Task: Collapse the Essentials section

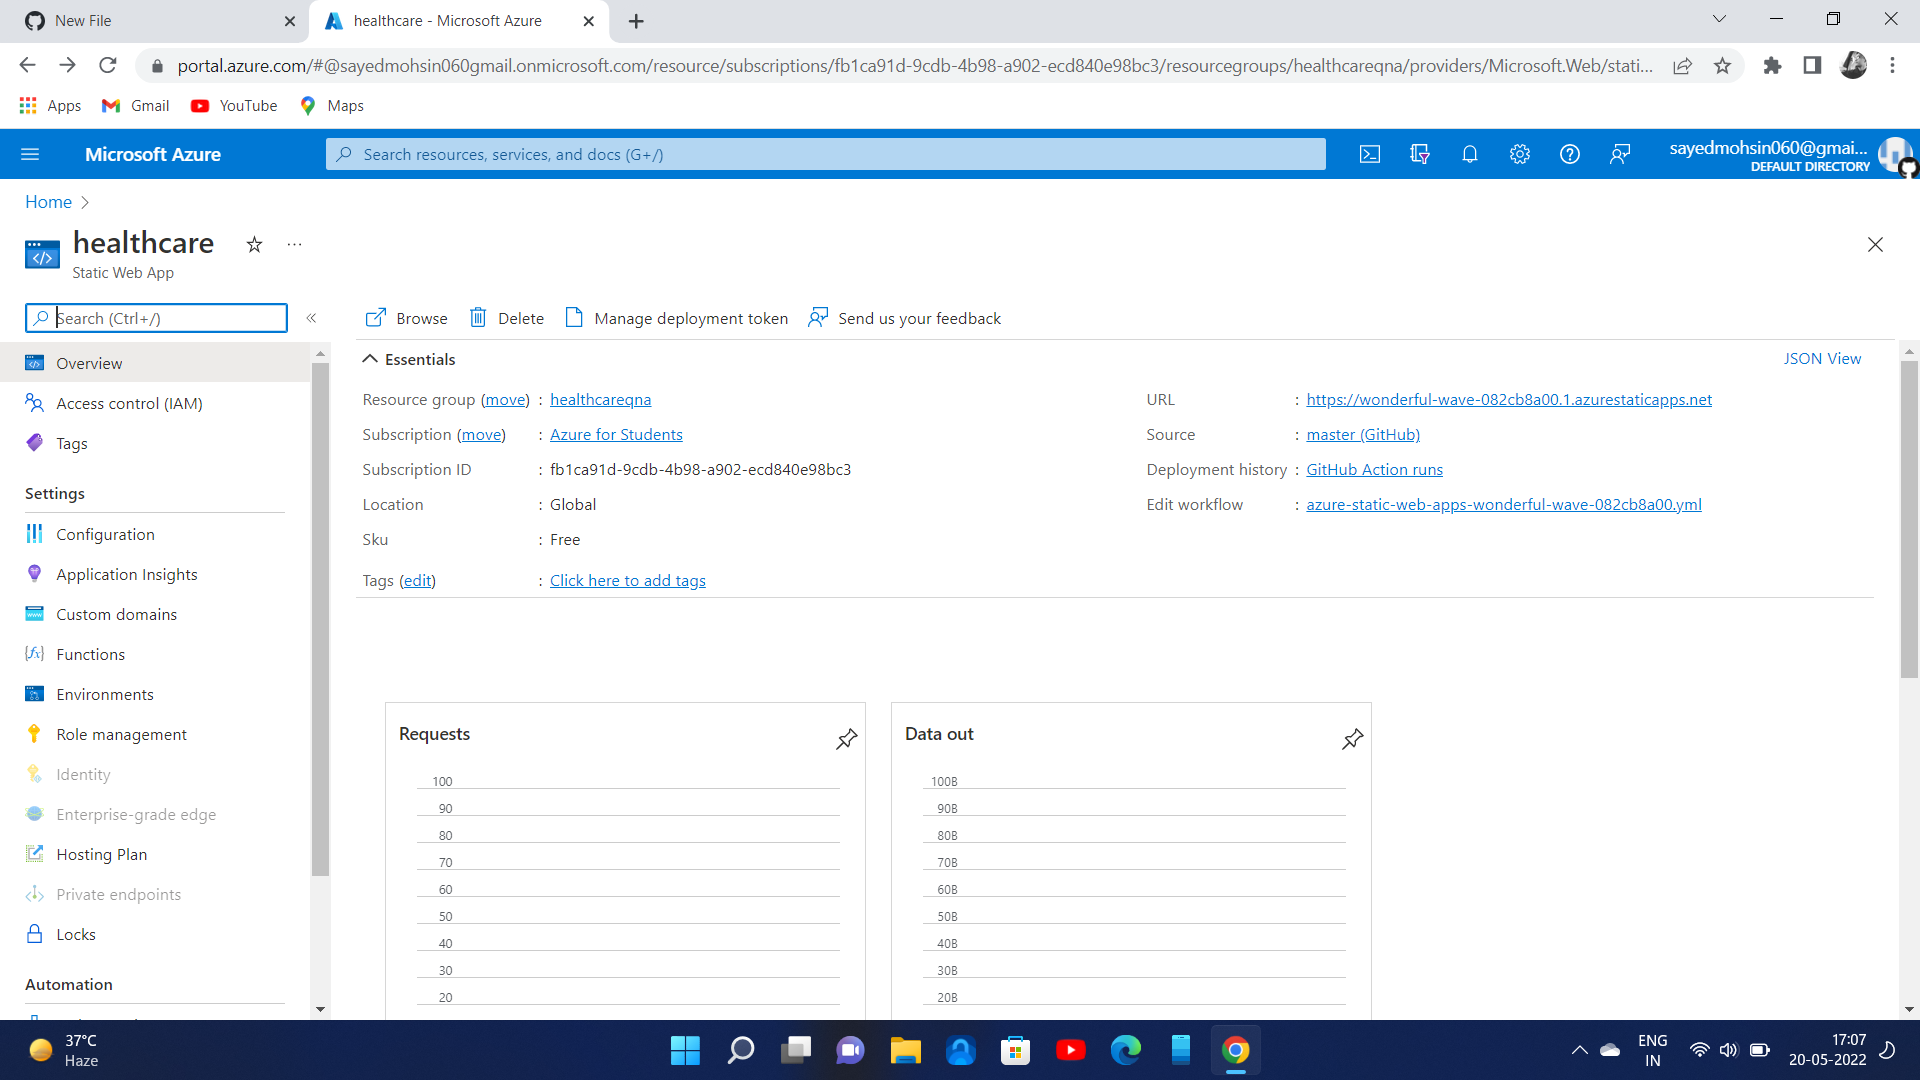Action: (369, 358)
